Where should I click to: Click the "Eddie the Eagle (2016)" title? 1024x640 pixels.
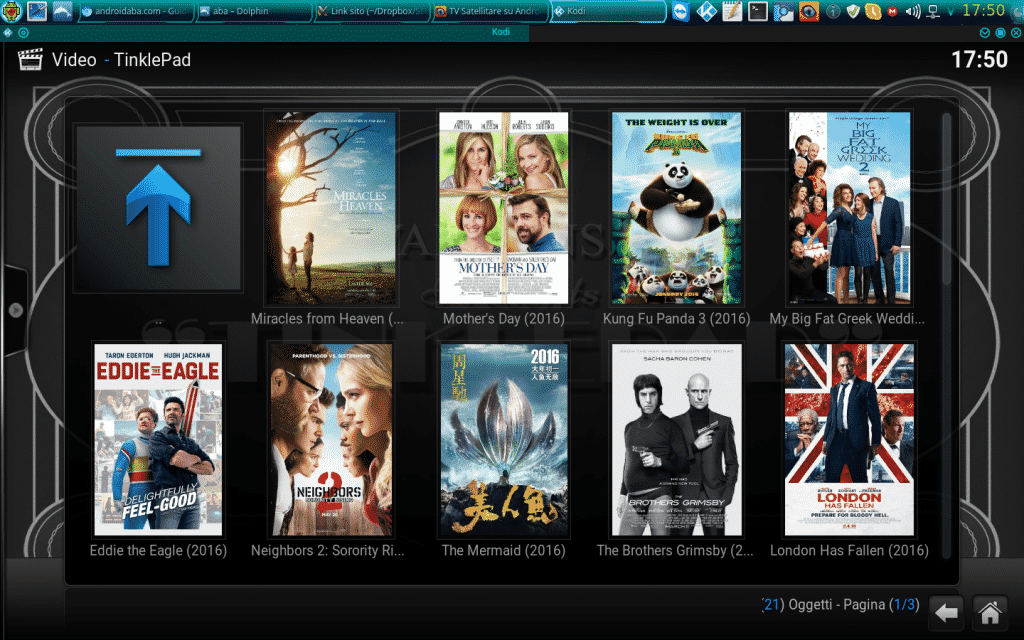(158, 551)
